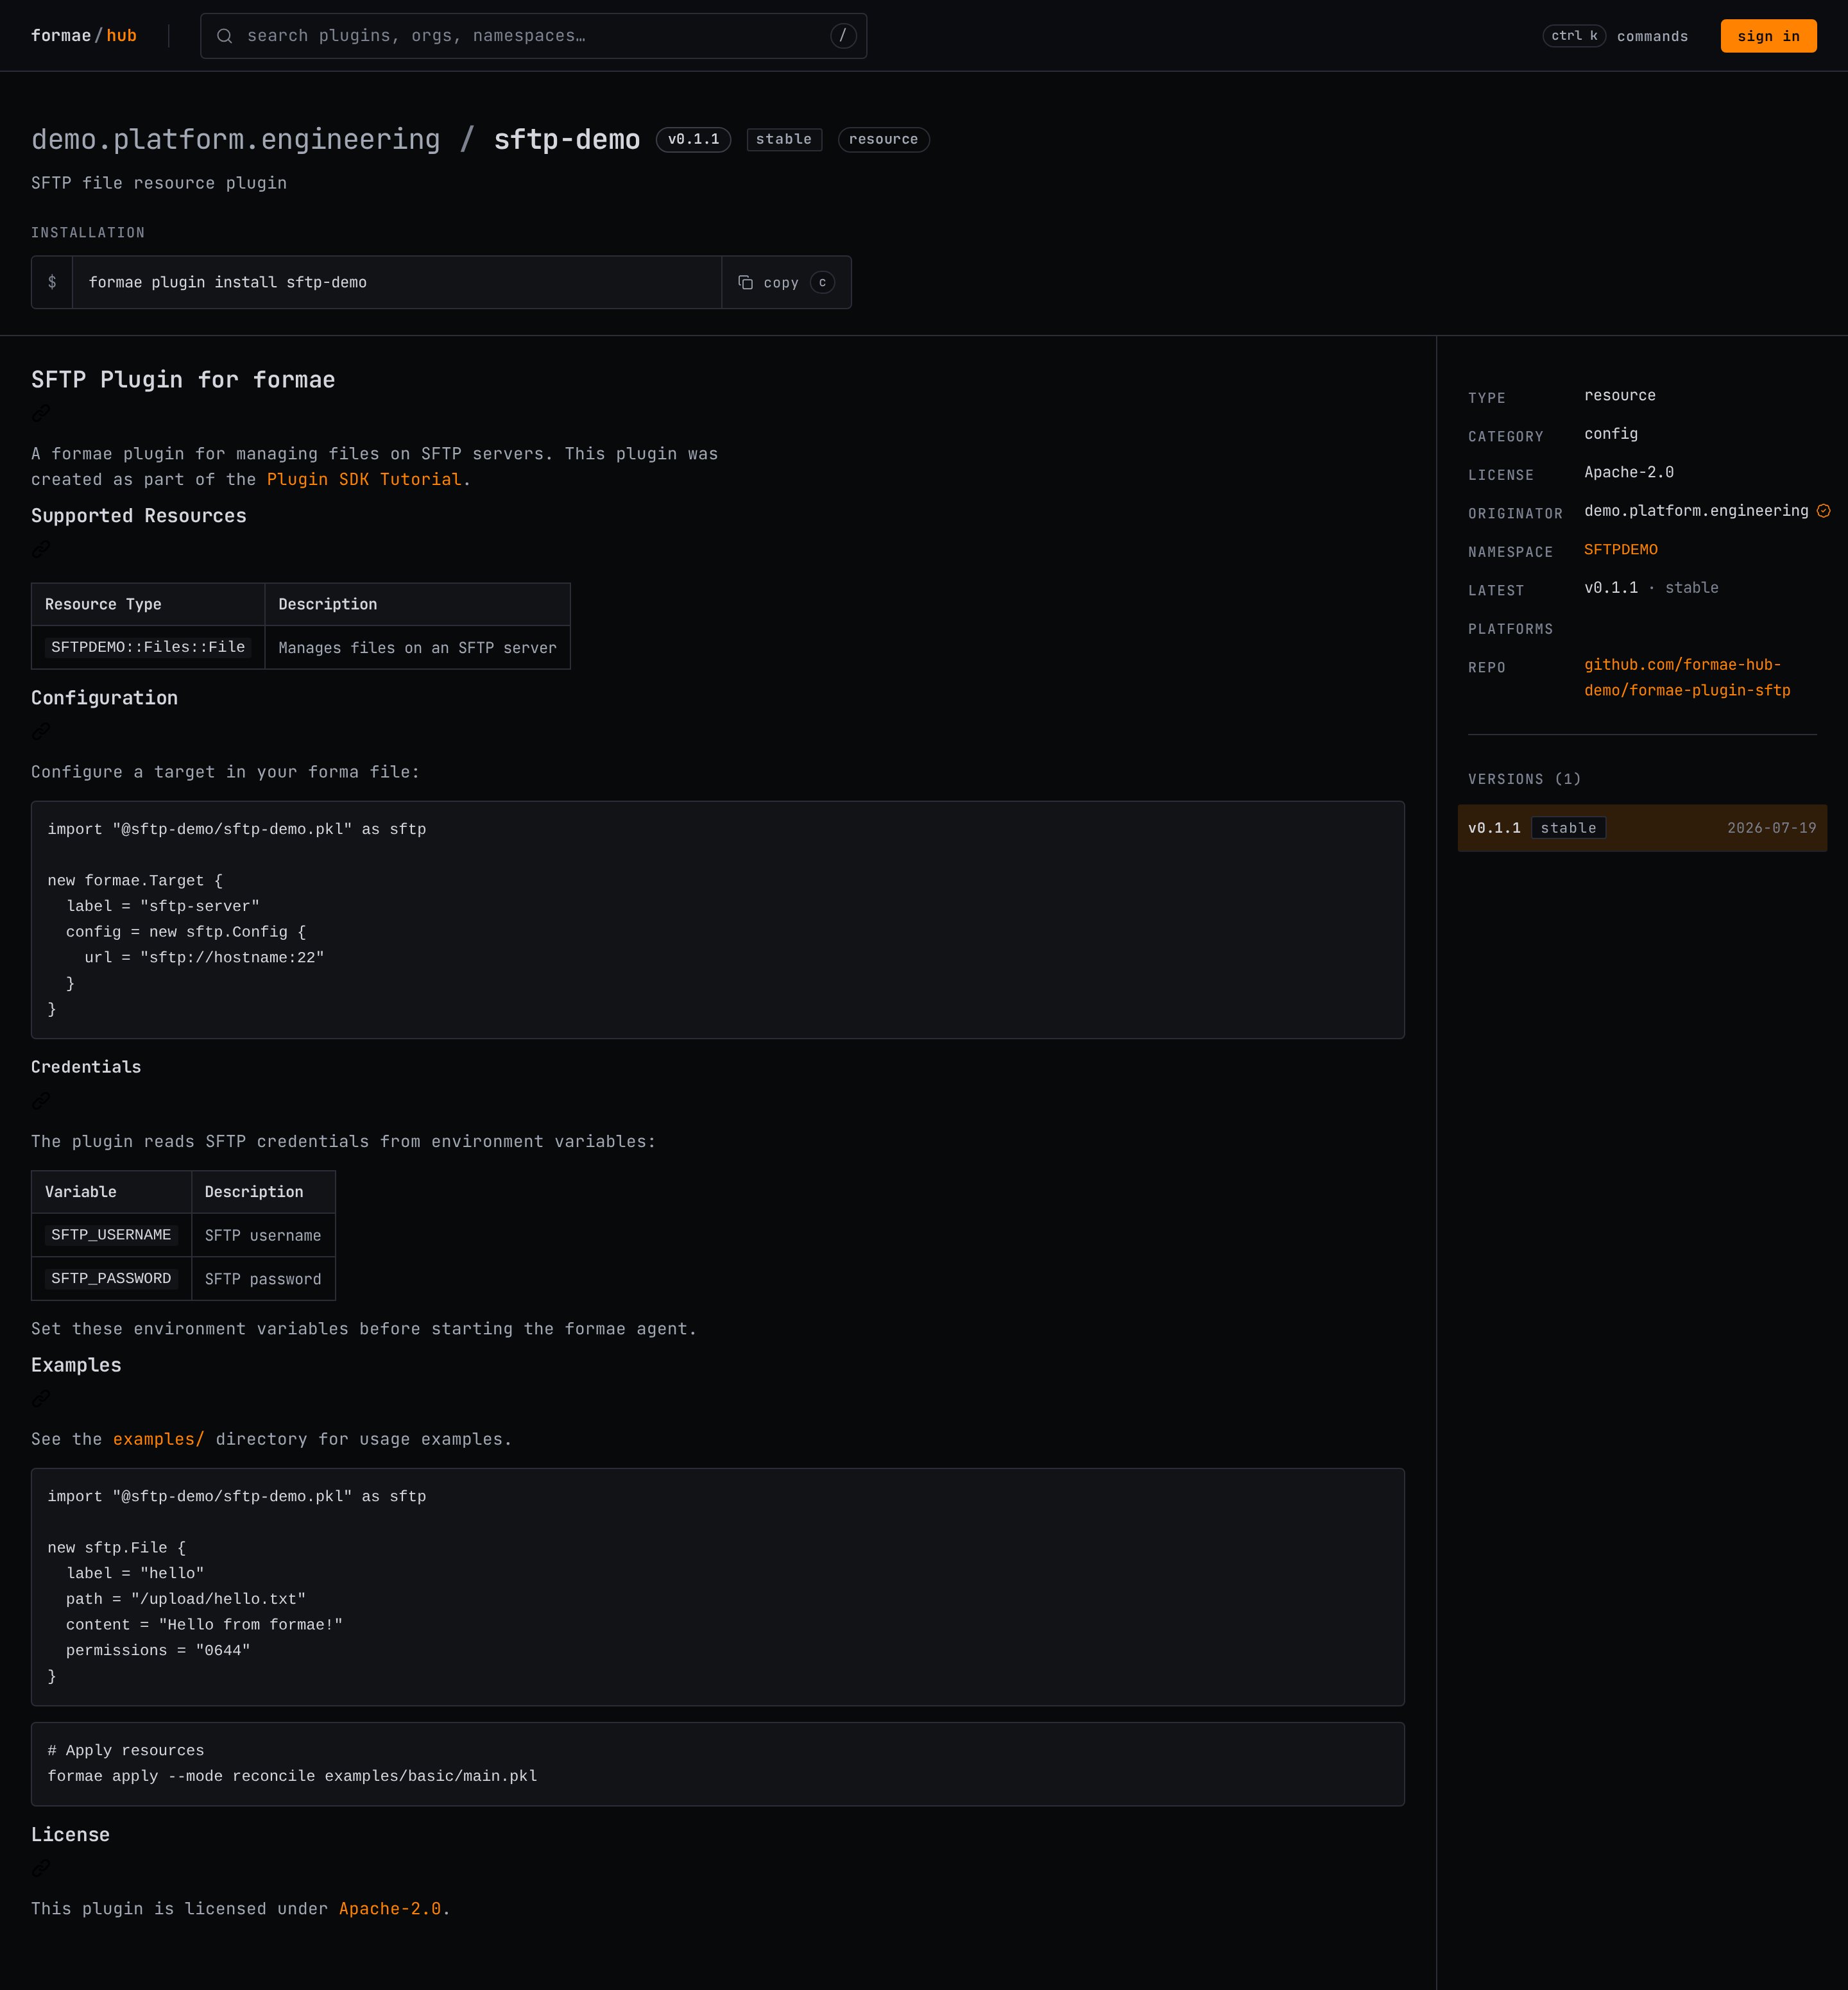Open the Plugin SDK Tutorial link

coord(364,480)
